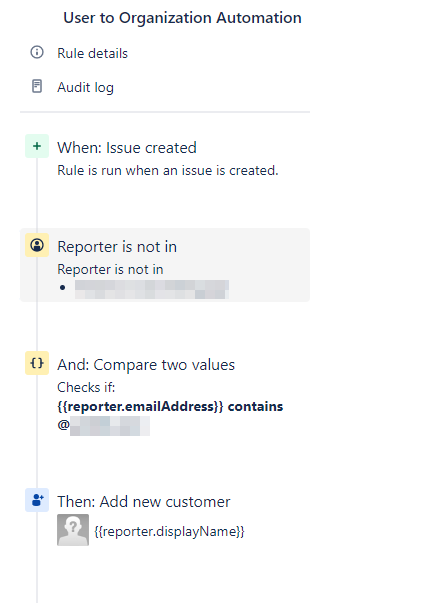Click the {{reporter.displayName}} smart value text
Viewport: 443px width, 603px height.
(x=169, y=531)
